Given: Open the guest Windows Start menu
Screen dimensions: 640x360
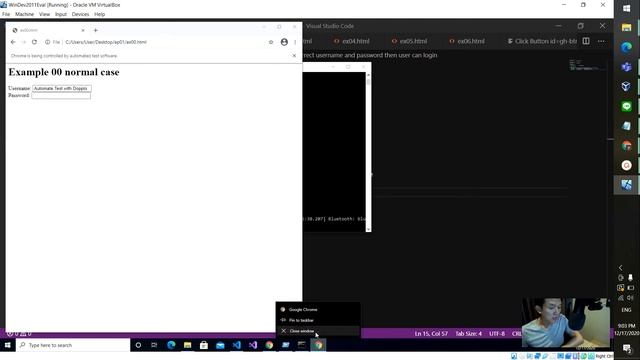Looking at the screenshot, I should 7,345.
